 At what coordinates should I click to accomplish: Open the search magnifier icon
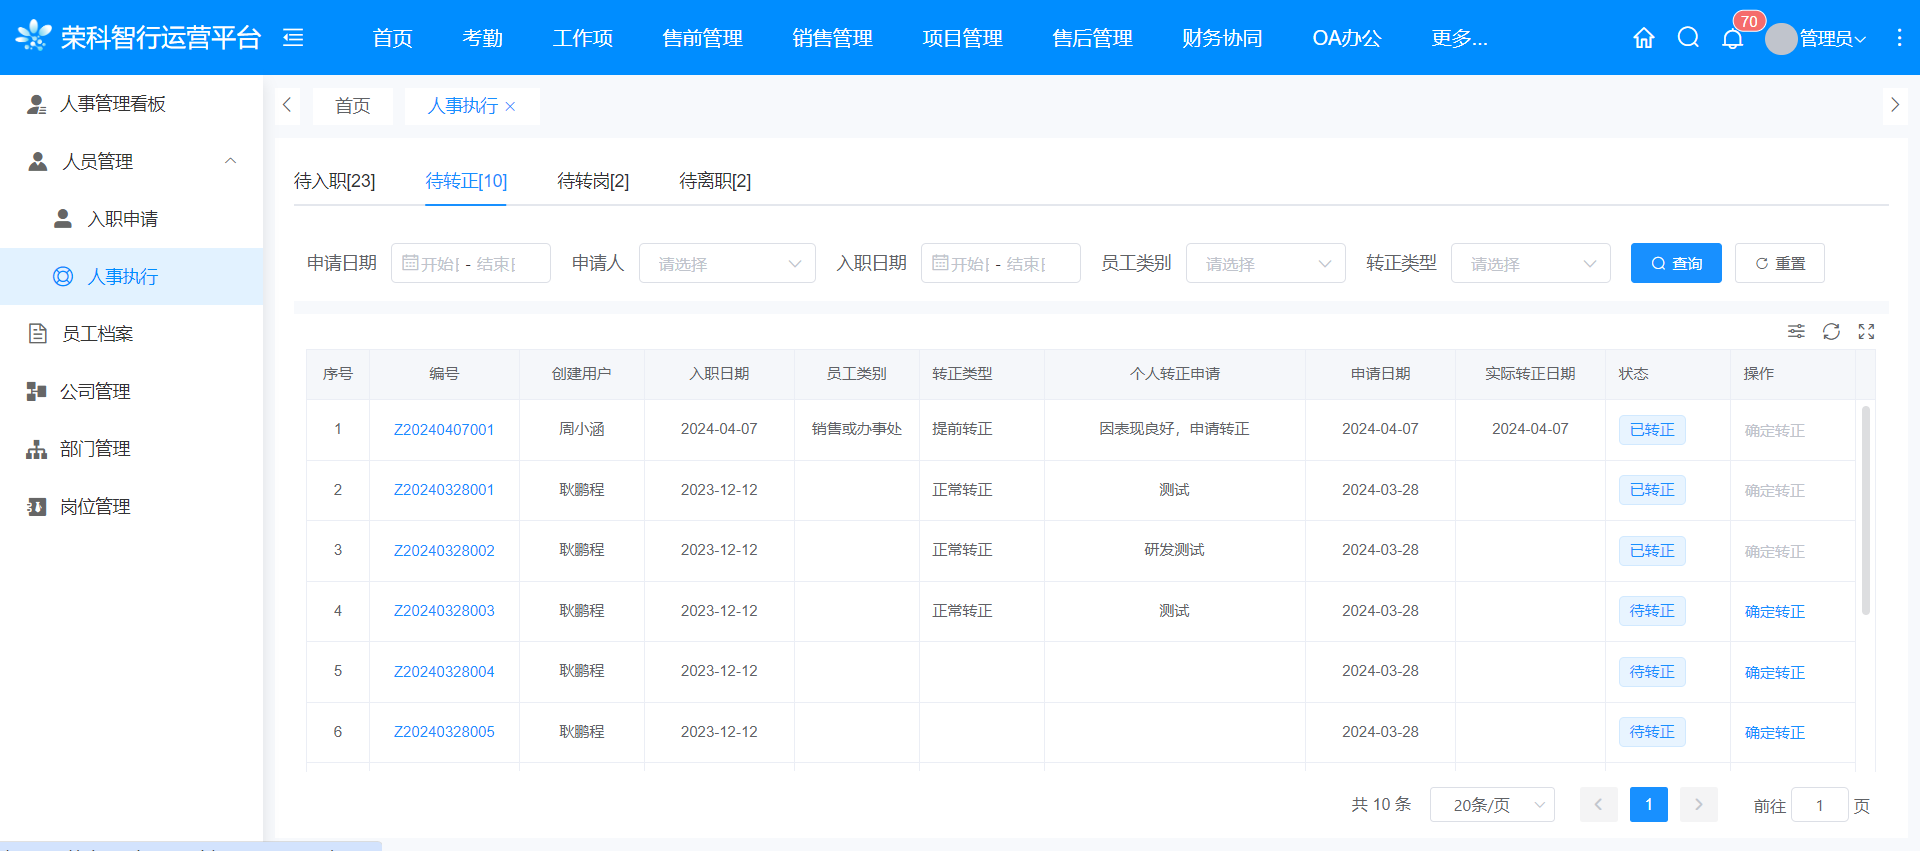coord(1688,38)
